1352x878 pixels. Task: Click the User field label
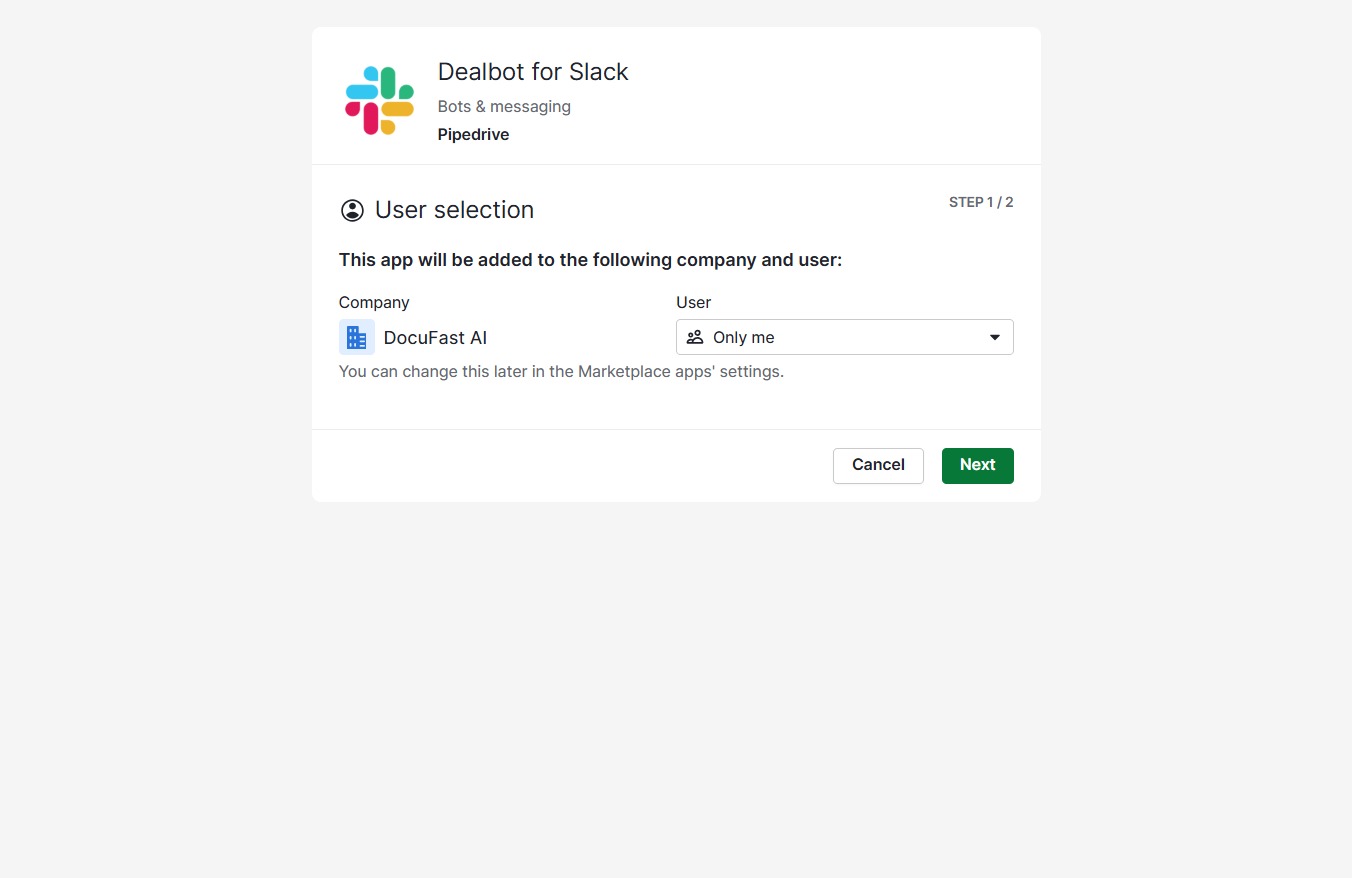point(694,302)
